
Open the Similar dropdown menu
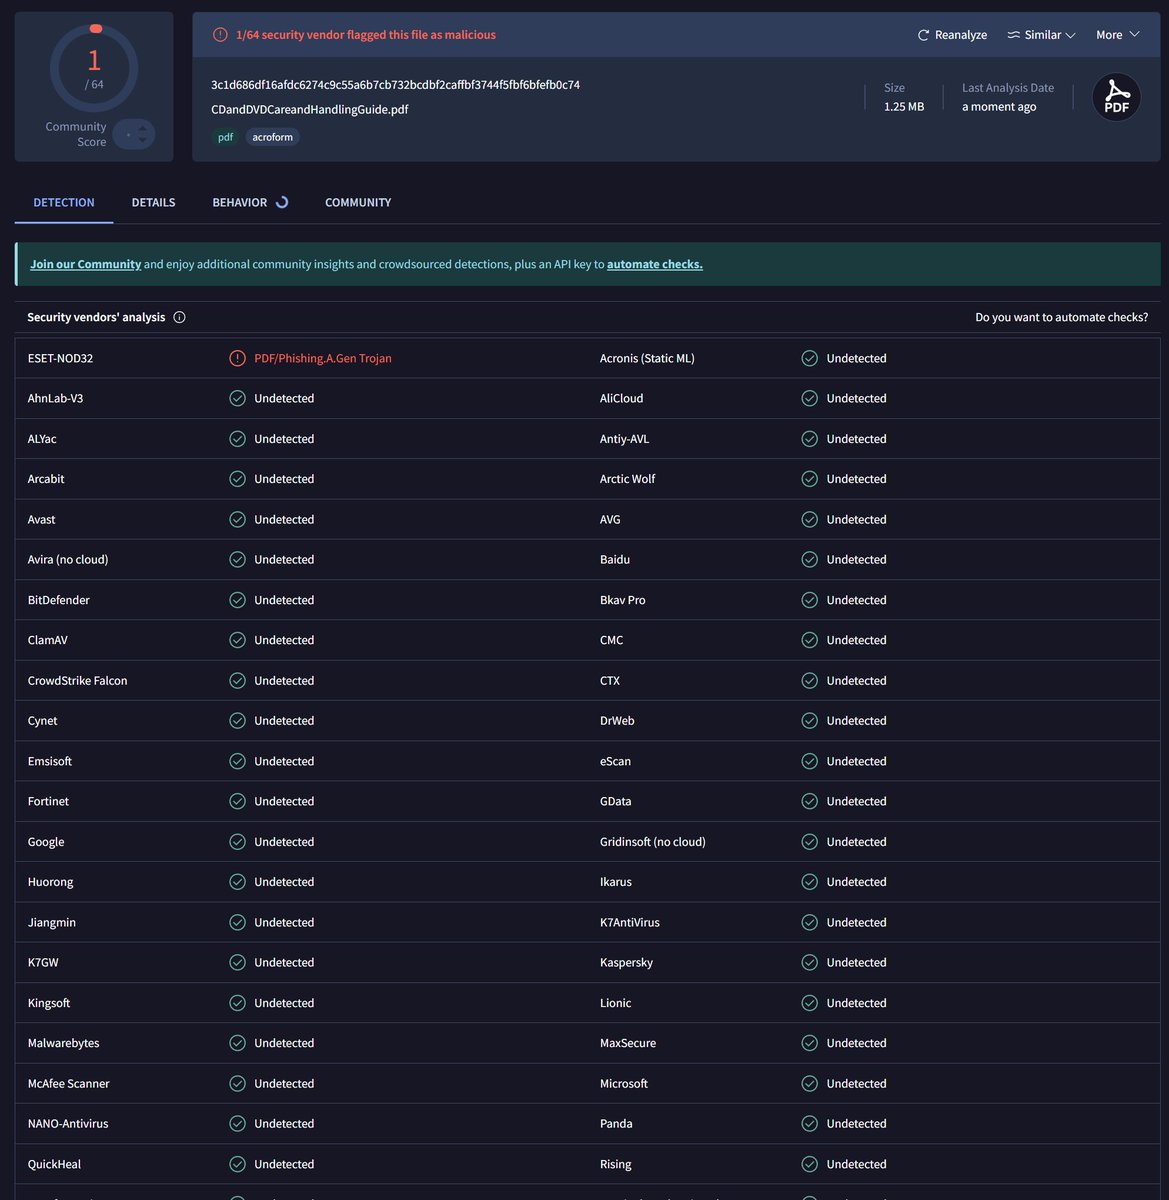[1041, 35]
